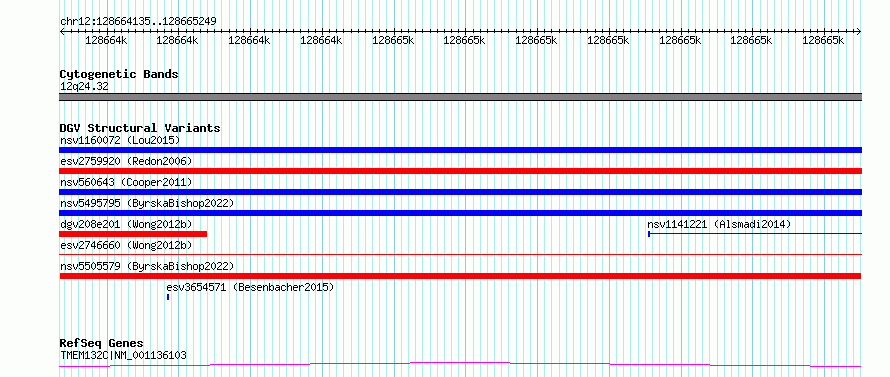890x377 pixels.
Task: Click the 12q24.32 gray cytogenetic band
Action: 460,97
